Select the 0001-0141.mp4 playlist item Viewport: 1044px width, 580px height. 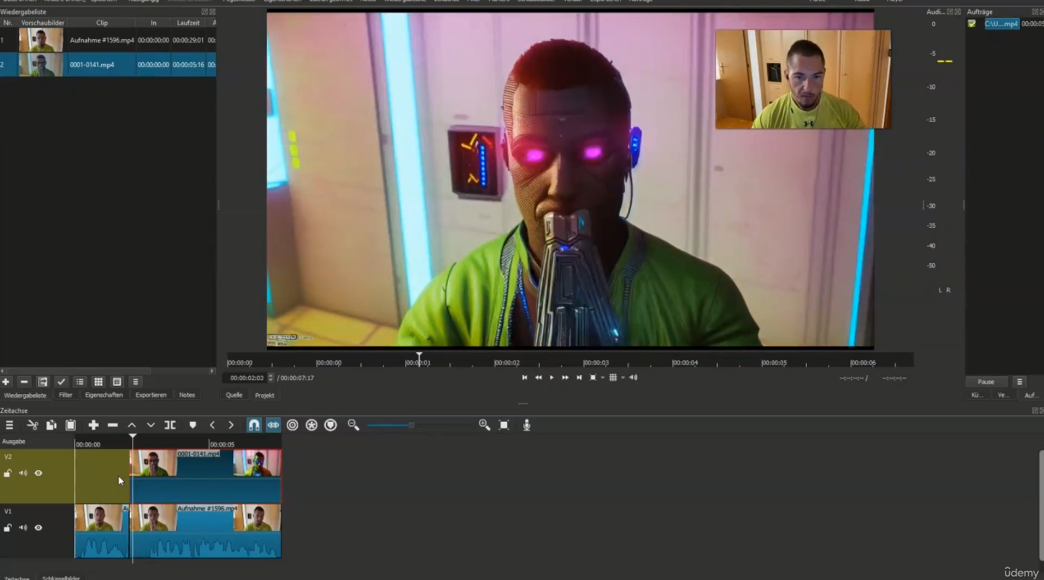91,65
